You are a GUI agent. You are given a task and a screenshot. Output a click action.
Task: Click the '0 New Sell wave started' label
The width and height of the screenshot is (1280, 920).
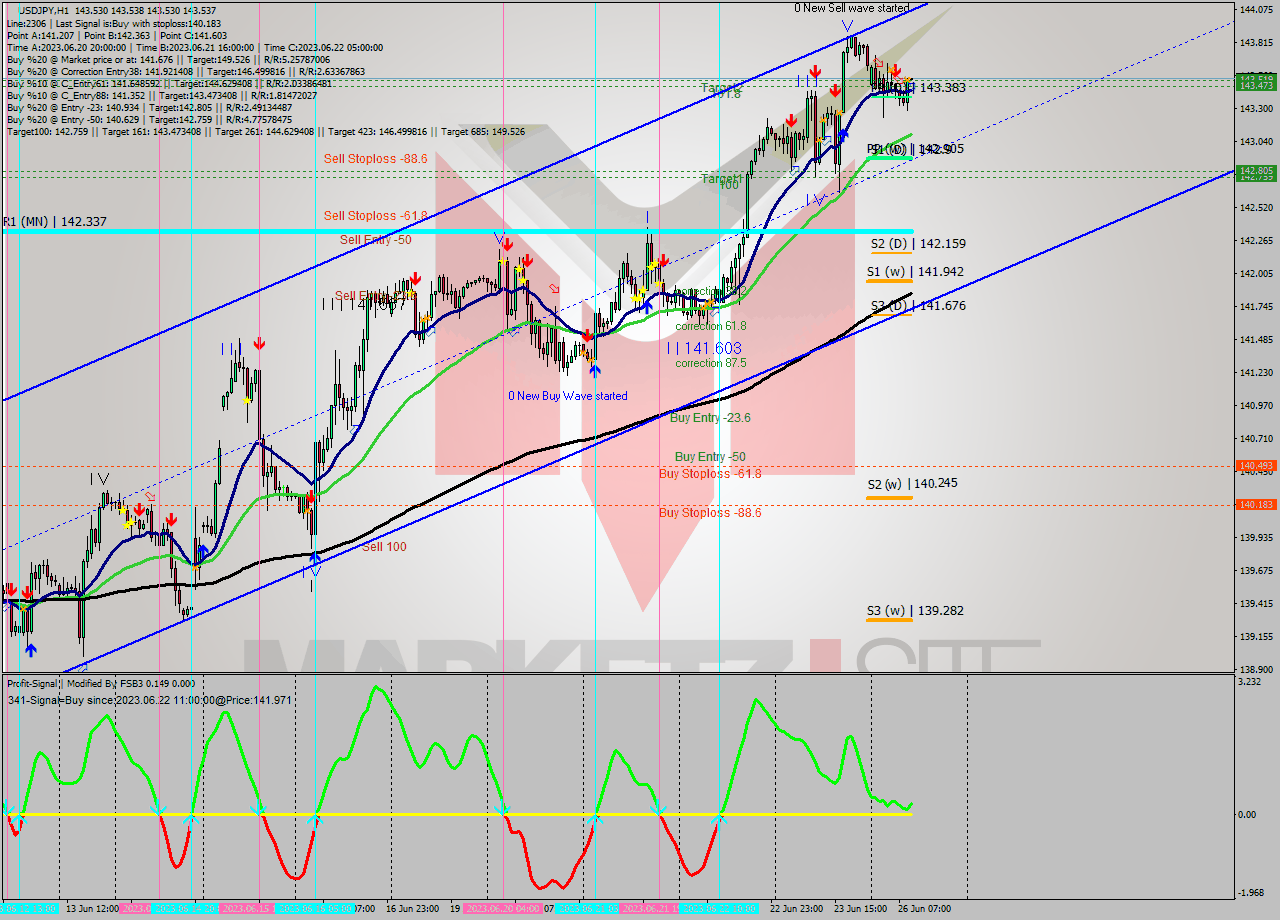tap(852, 8)
